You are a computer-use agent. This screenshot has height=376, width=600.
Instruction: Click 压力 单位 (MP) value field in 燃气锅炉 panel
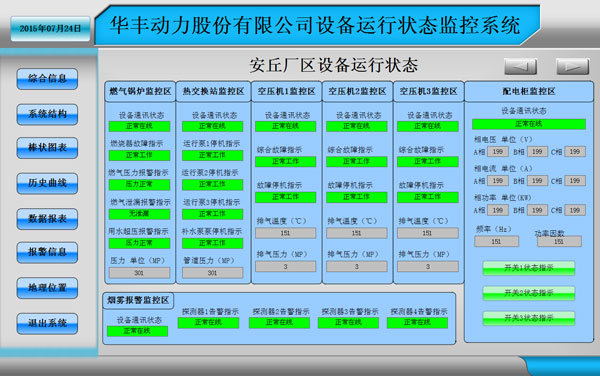click(139, 273)
